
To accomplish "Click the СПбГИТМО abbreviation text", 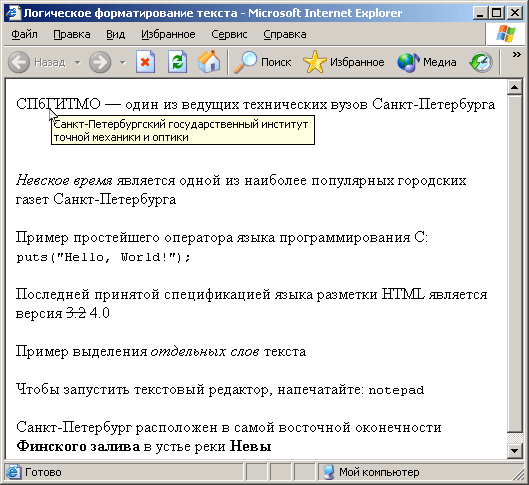I will [58, 104].
